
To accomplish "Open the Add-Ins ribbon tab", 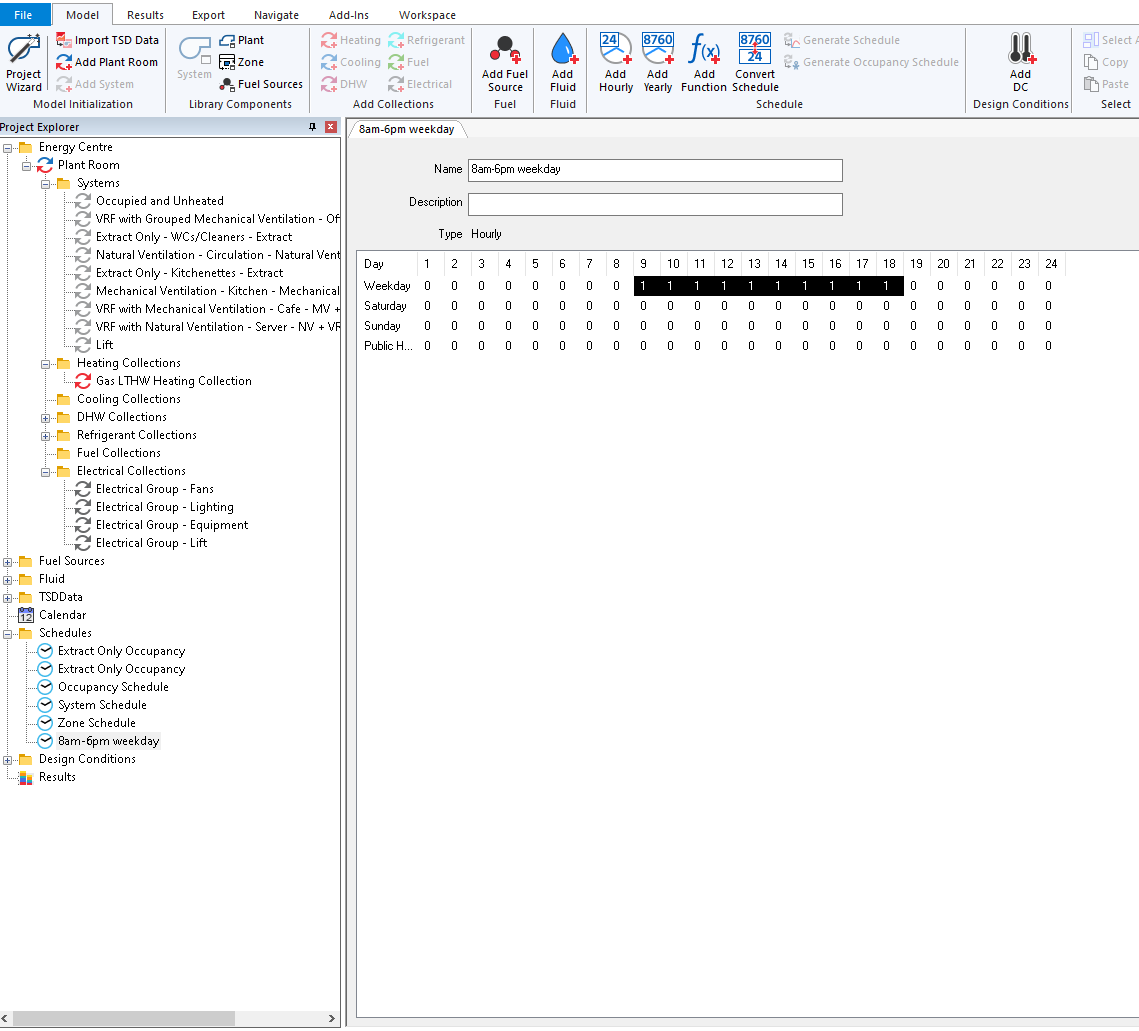I will pos(349,15).
